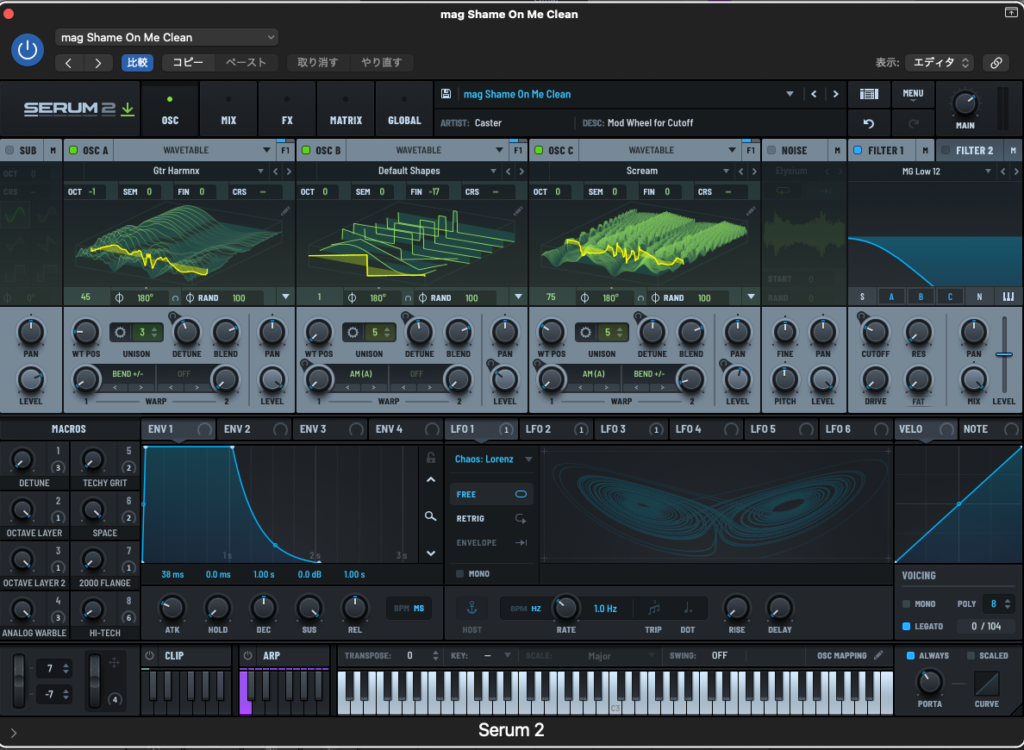
Task: Open the エディタ view selector
Action: pyautogui.click(x=939, y=63)
